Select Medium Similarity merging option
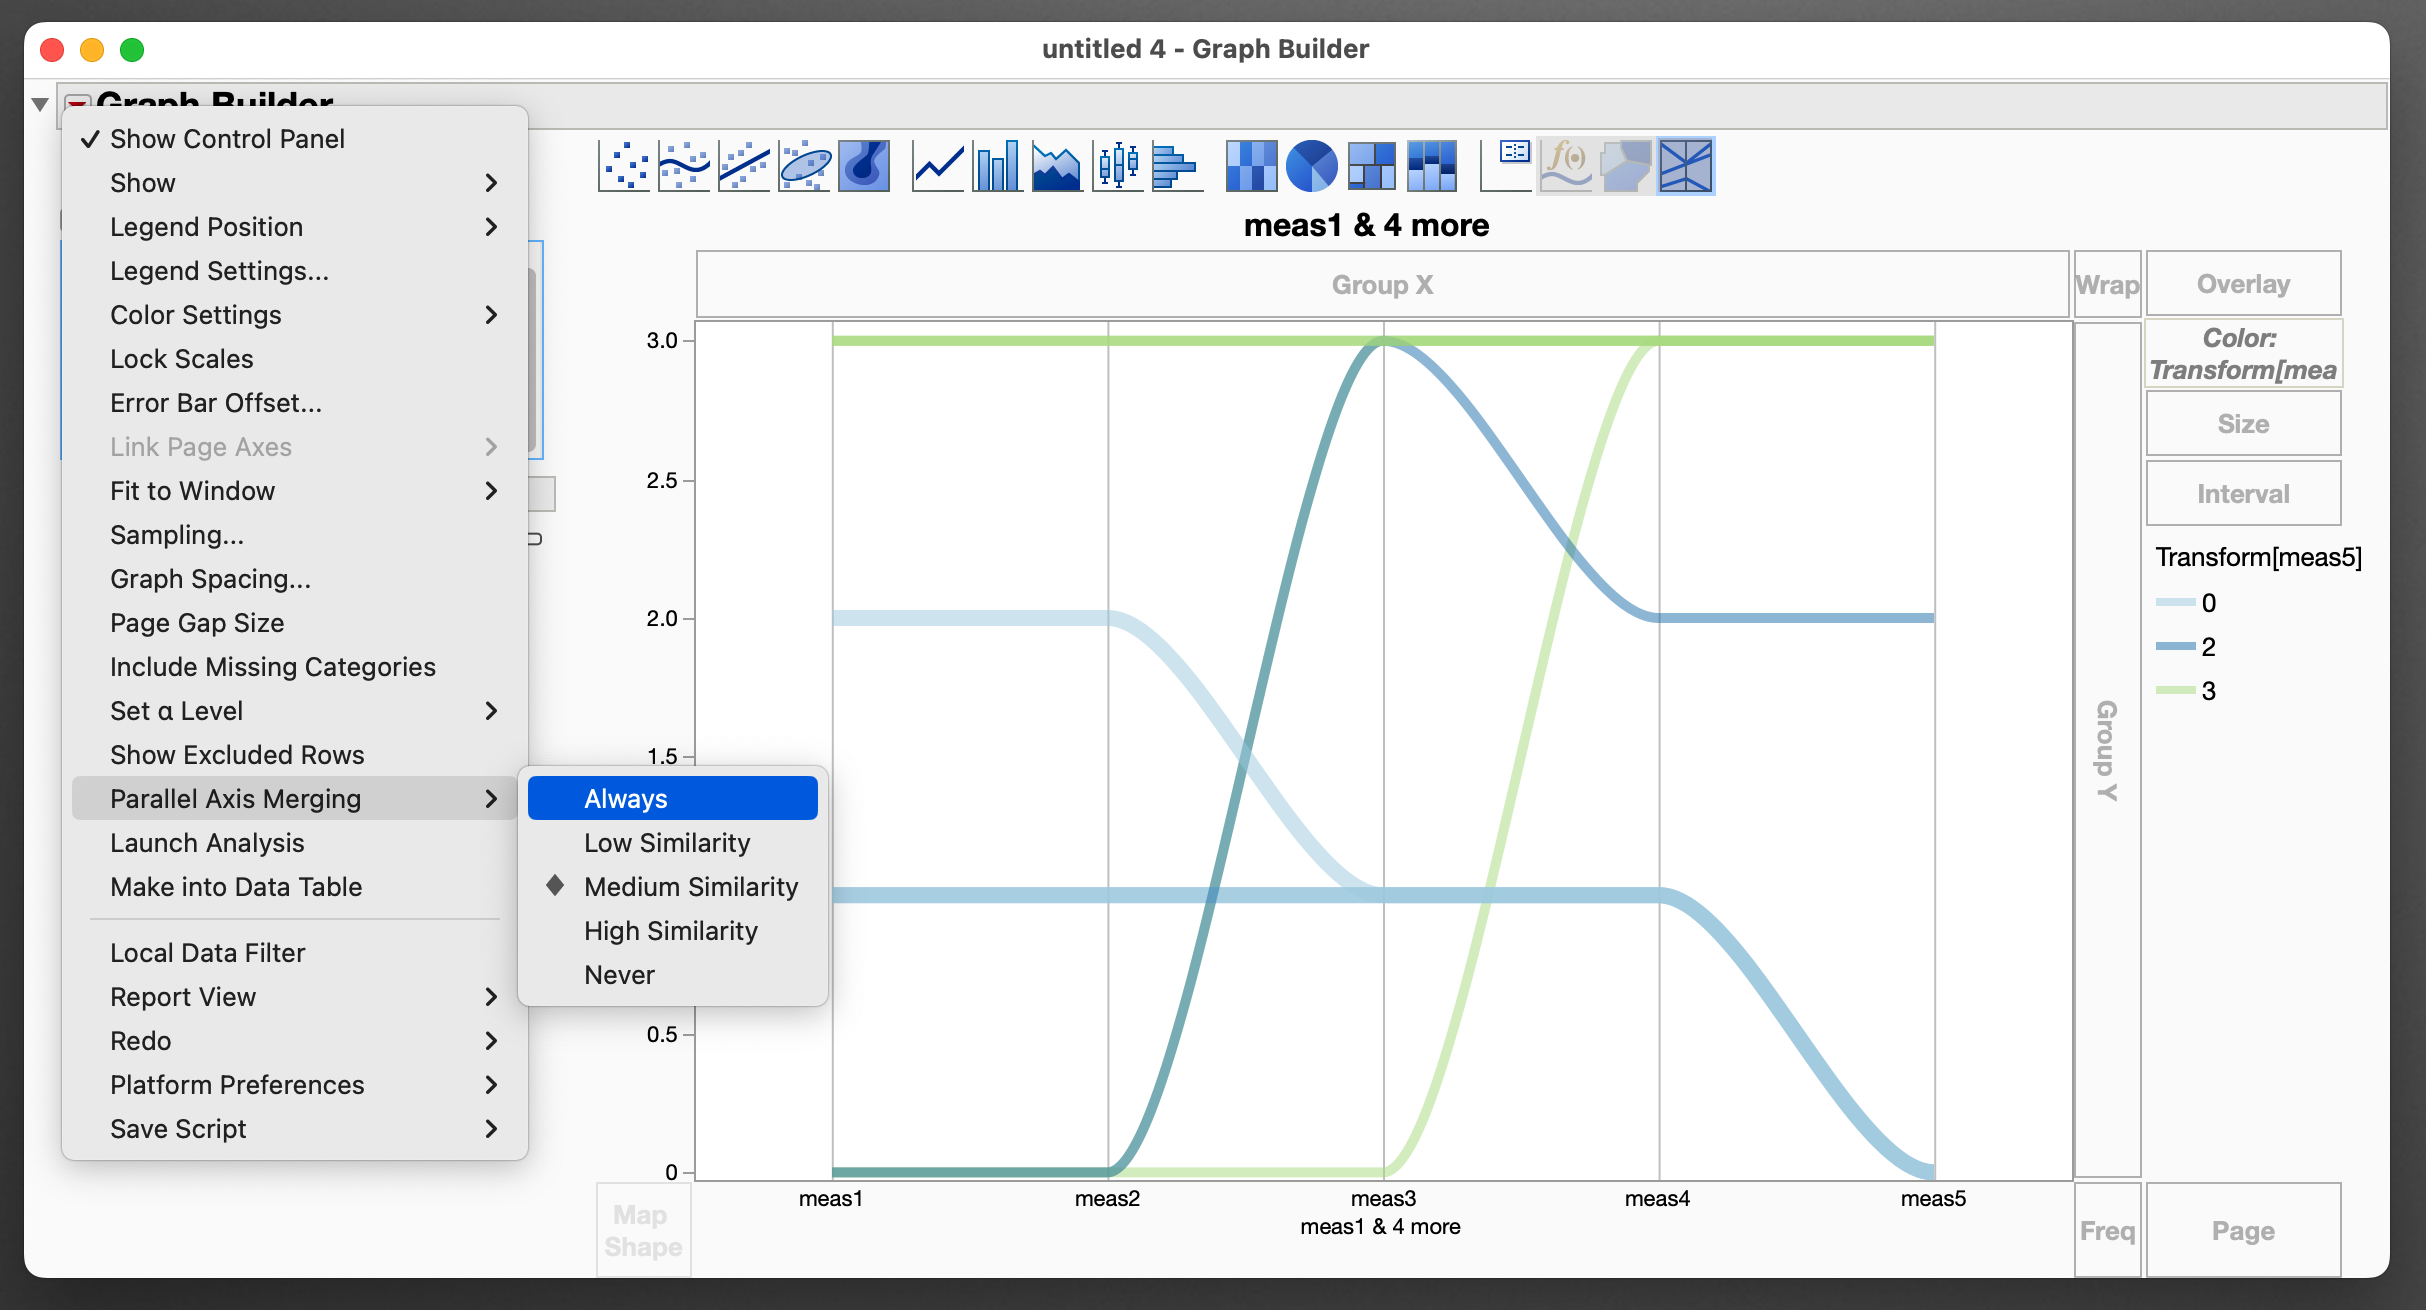The image size is (2426, 1310). [x=690, y=887]
